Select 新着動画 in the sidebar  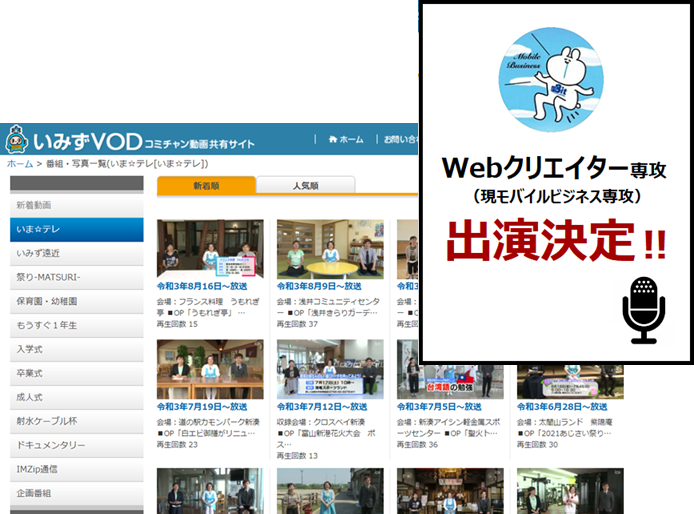77,205
